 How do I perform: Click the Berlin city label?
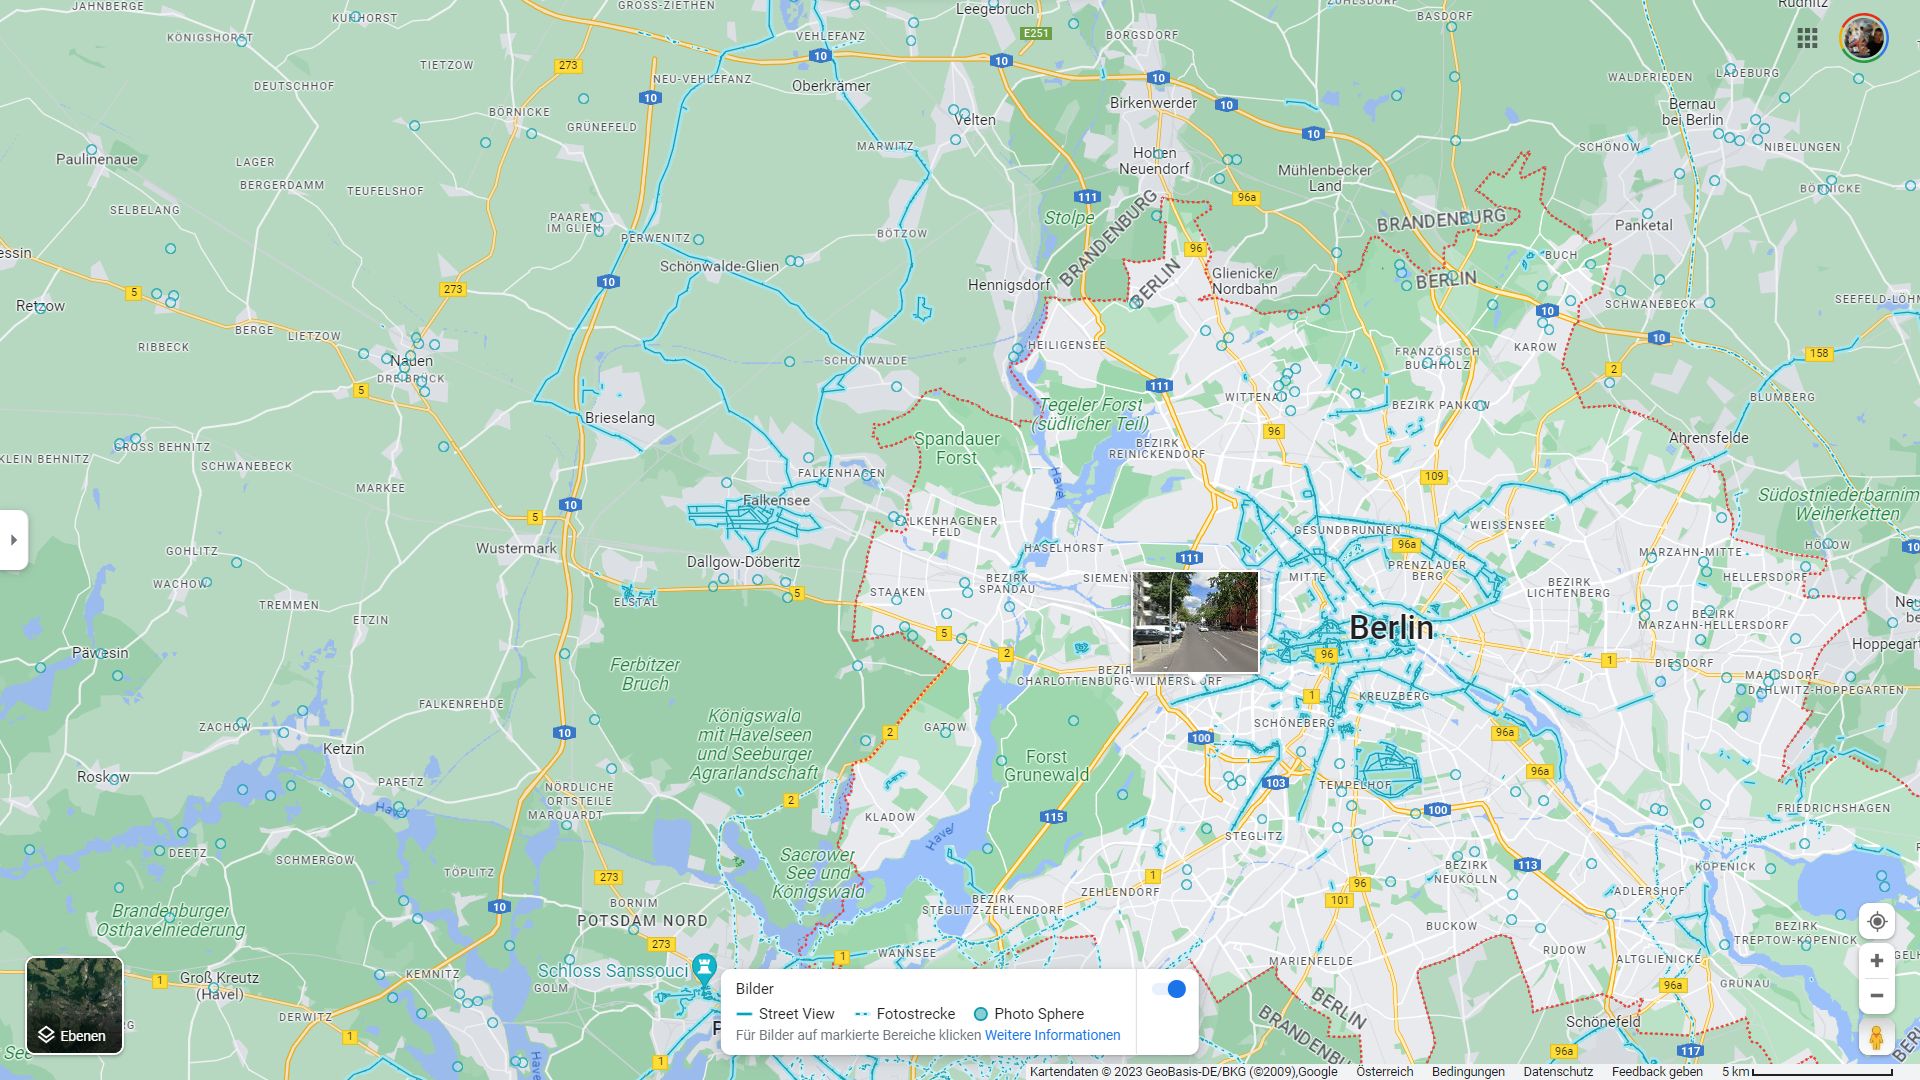pos(1391,628)
